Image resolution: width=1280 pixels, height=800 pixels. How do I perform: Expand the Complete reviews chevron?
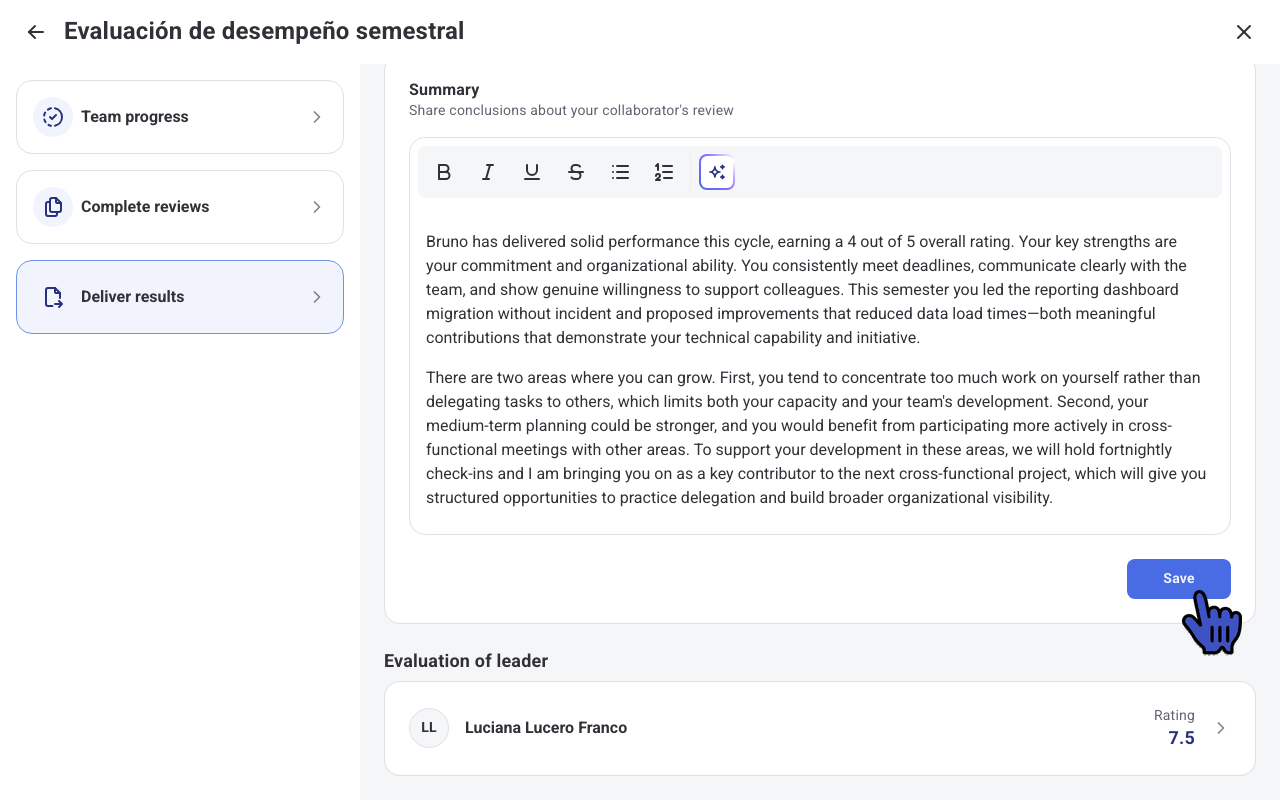tap(317, 207)
